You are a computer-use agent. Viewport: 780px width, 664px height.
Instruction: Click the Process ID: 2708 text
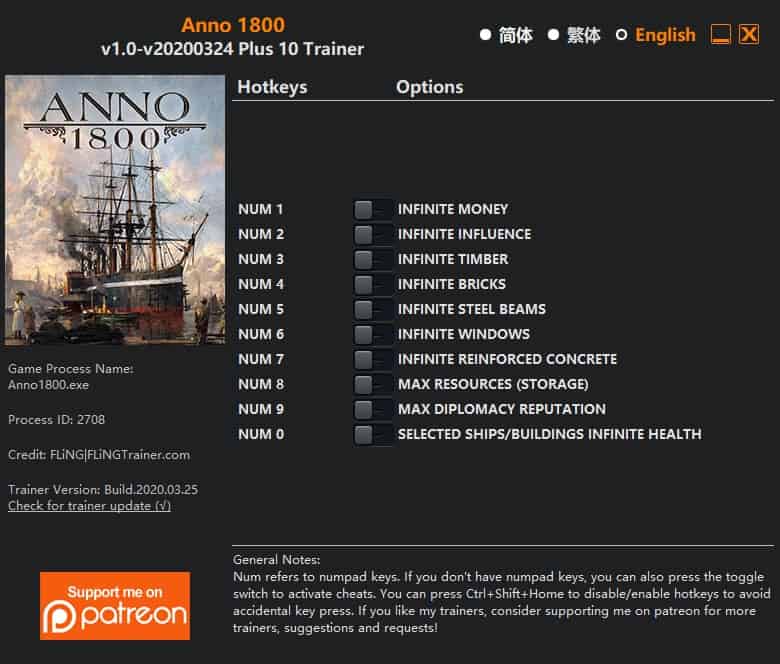[x=56, y=420]
